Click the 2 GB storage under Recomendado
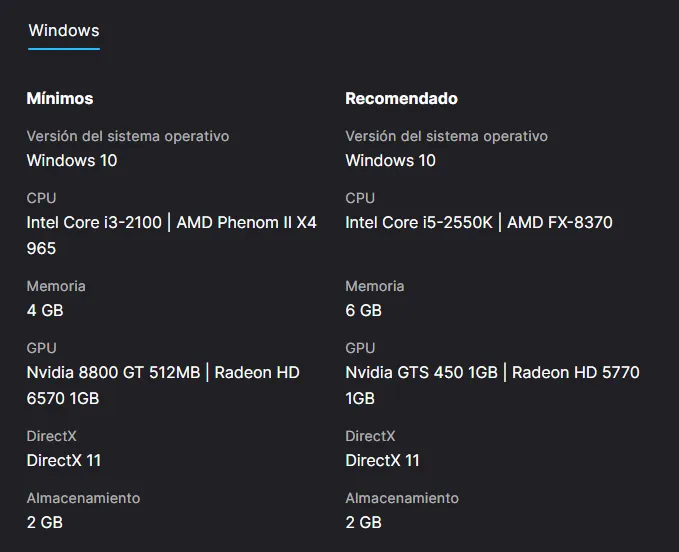679x552 pixels. click(364, 522)
